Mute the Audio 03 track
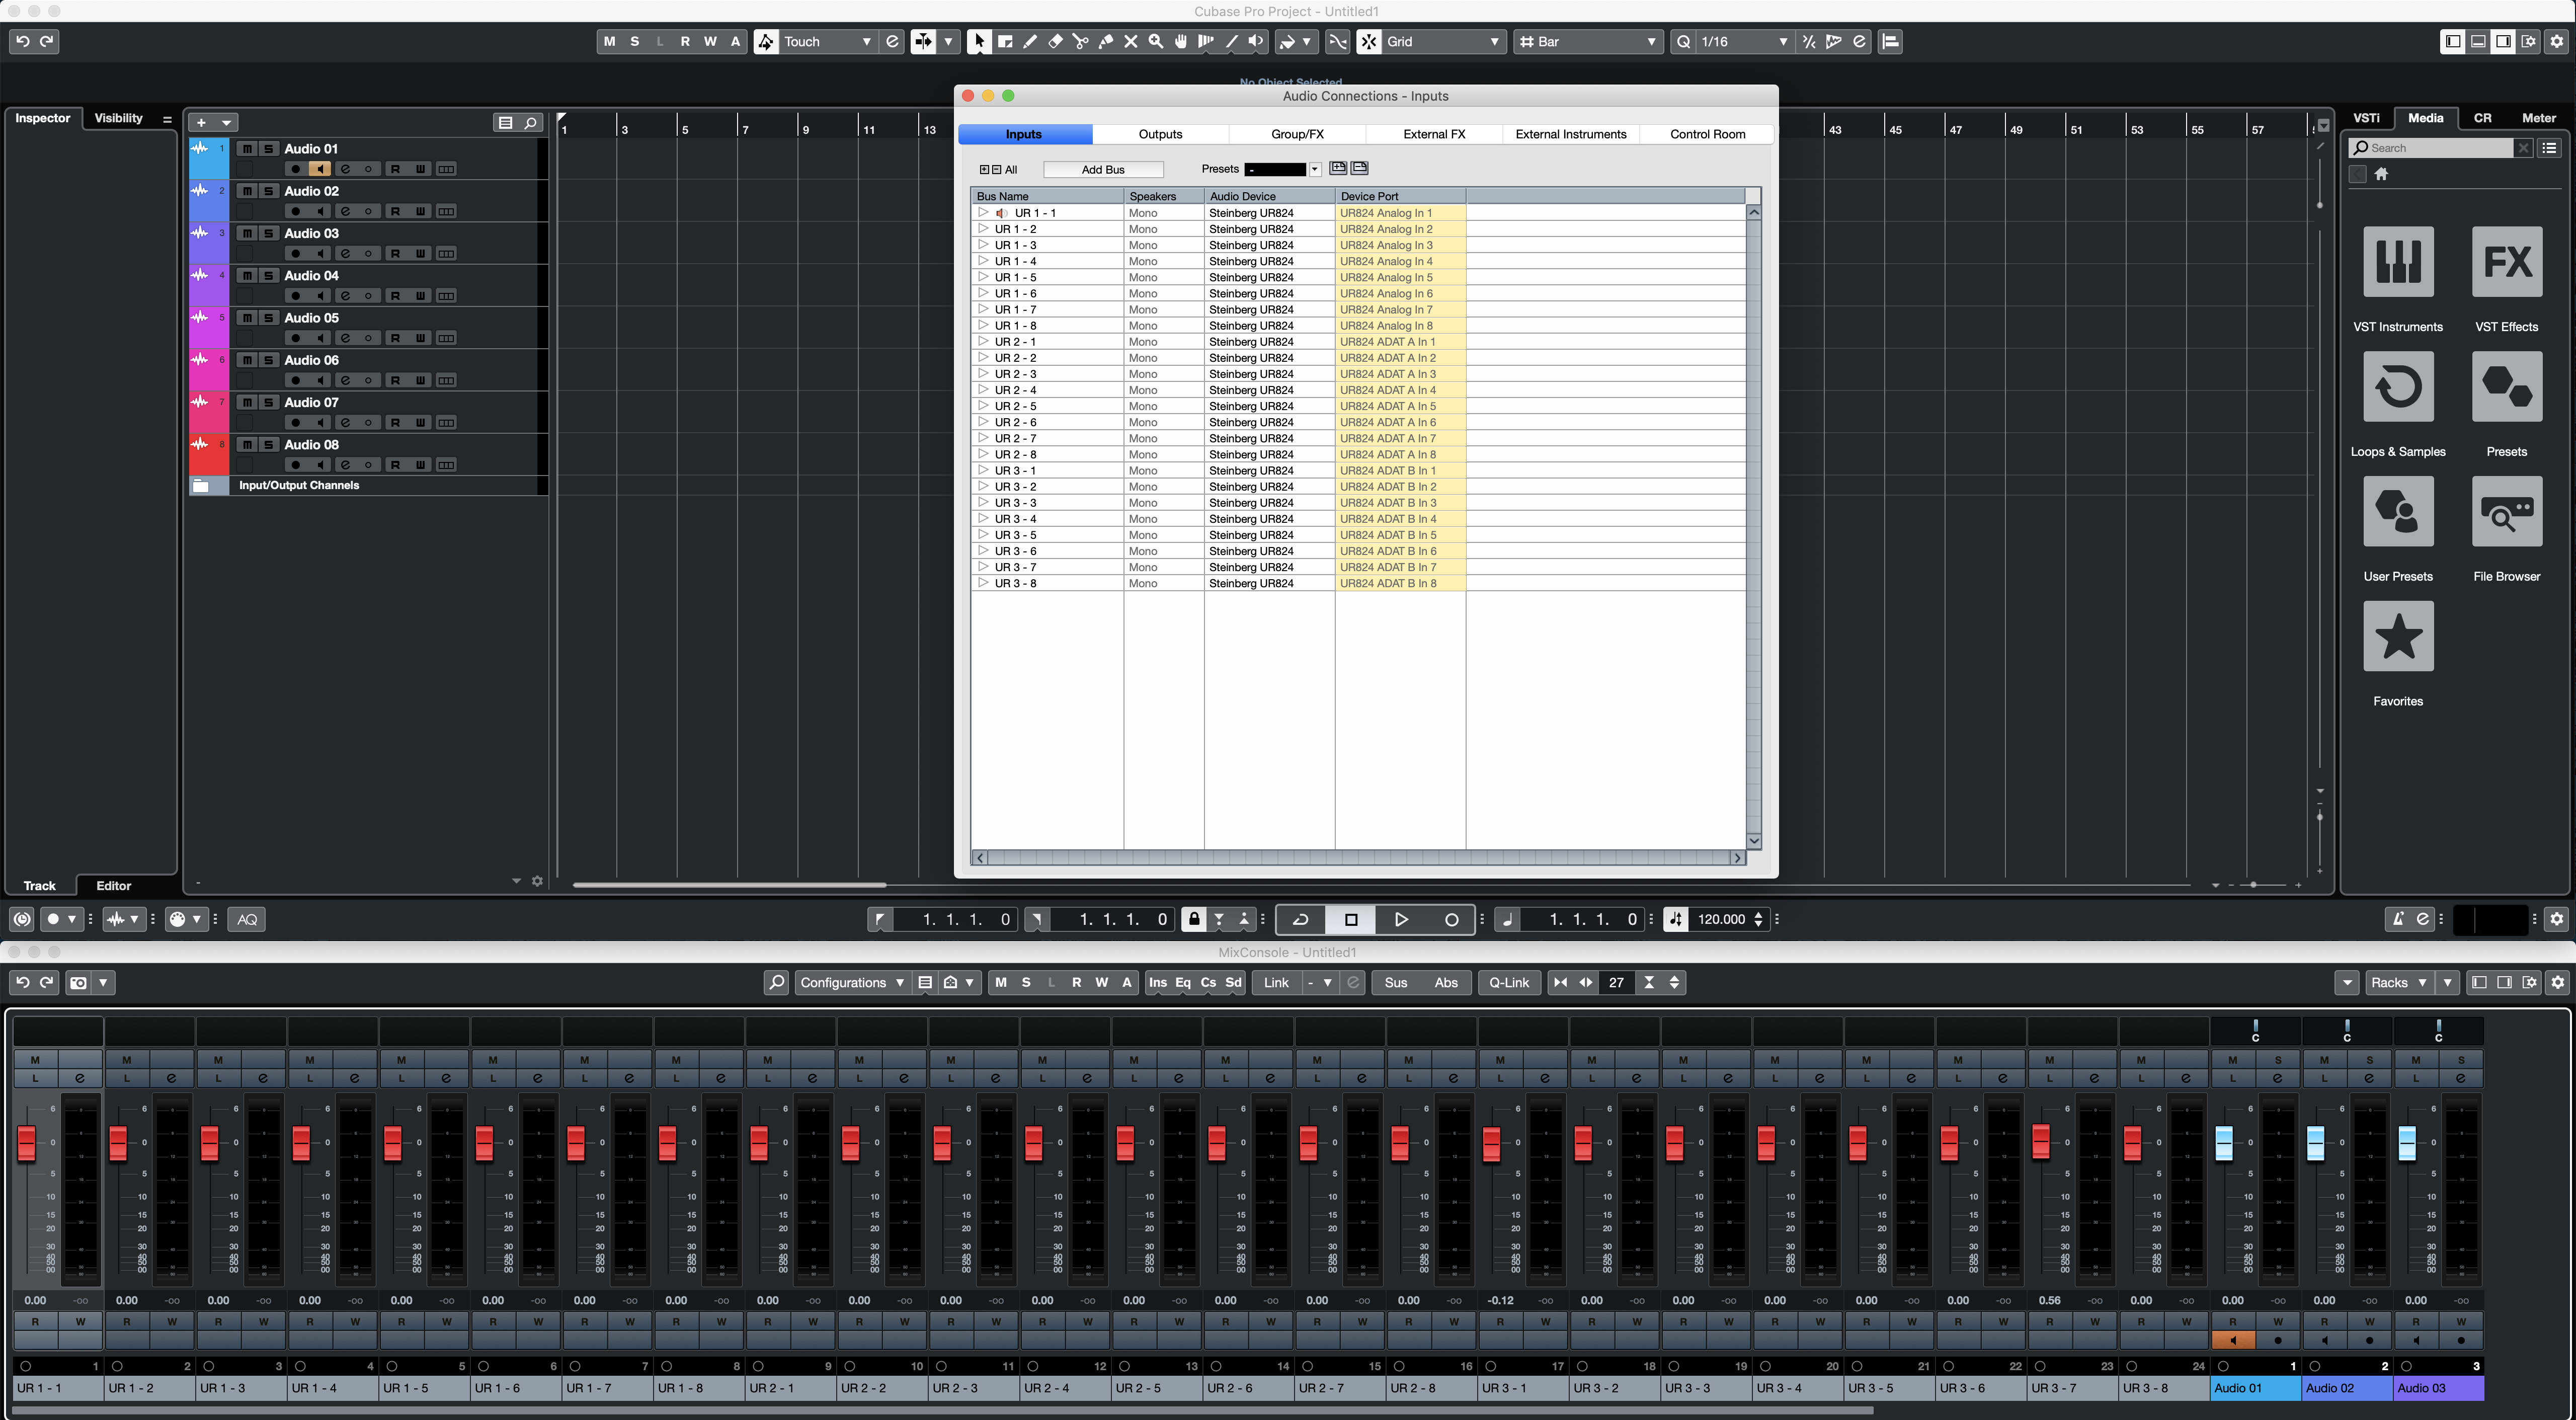The height and width of the screenshot is (1420, 2576). coord(246,233)
